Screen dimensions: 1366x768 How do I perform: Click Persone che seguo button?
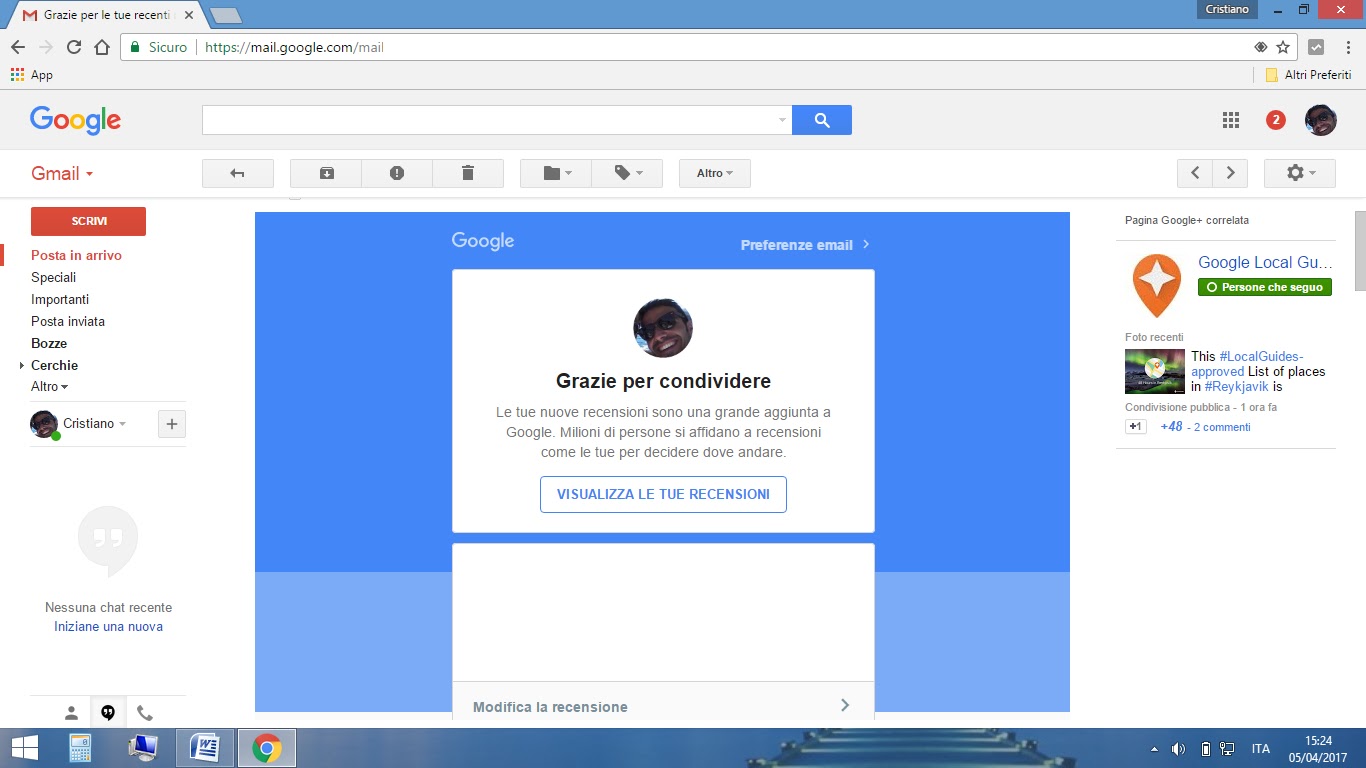tap(1265, 287)
